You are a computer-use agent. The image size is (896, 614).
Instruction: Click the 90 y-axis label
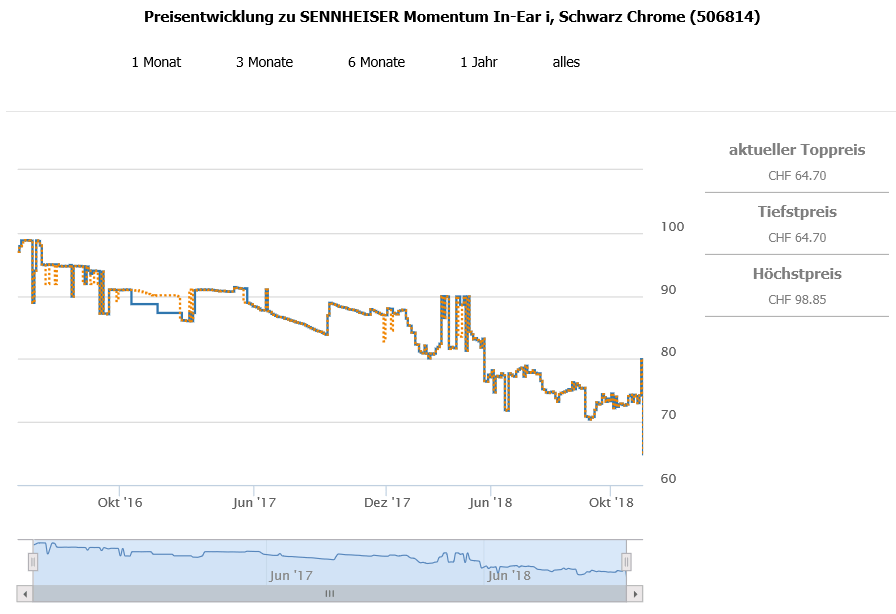click(x=669, y=289)
